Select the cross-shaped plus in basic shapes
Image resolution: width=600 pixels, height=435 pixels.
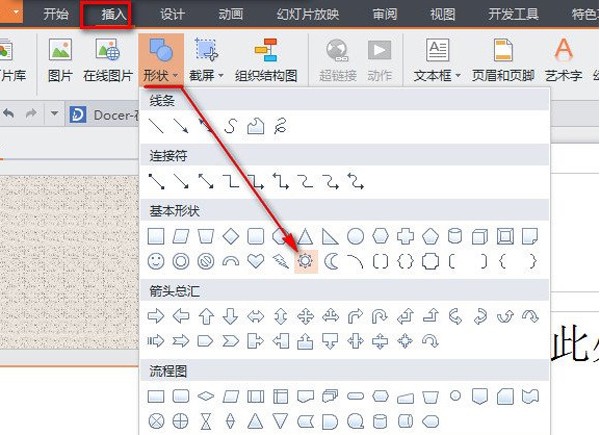click(406, 237)
